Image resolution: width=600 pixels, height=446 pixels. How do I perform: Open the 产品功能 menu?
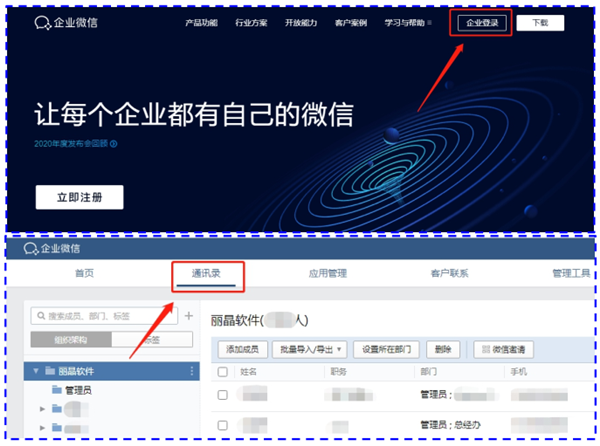pos(201,23)
